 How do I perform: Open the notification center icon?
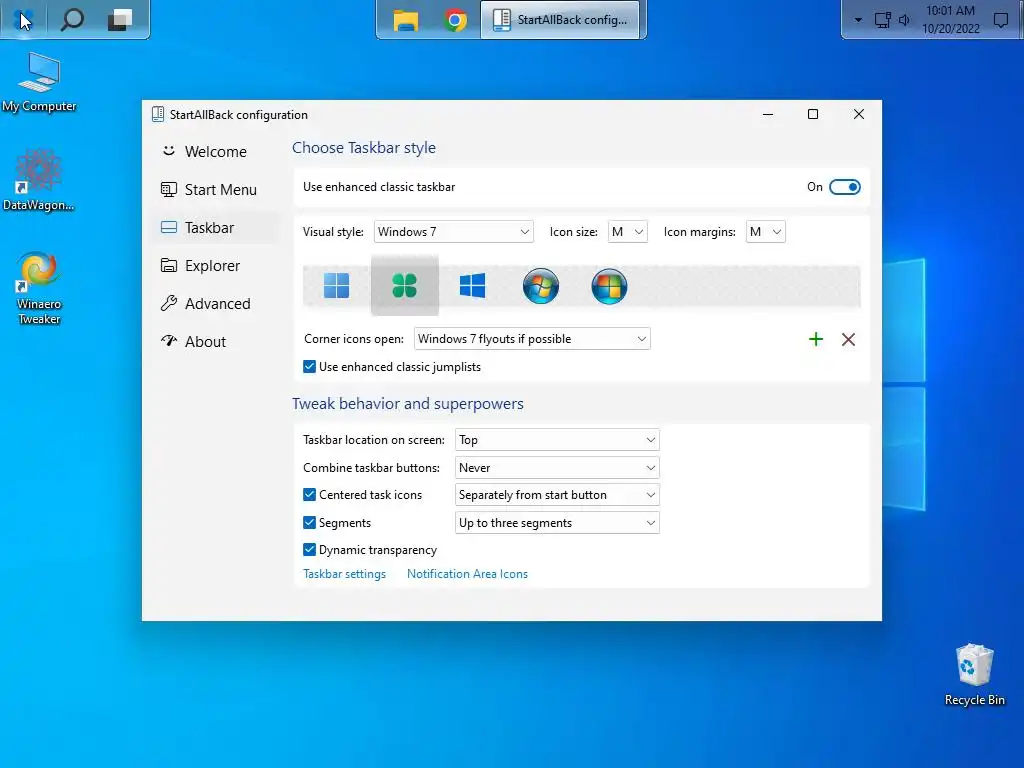(x=1000, y=20)
